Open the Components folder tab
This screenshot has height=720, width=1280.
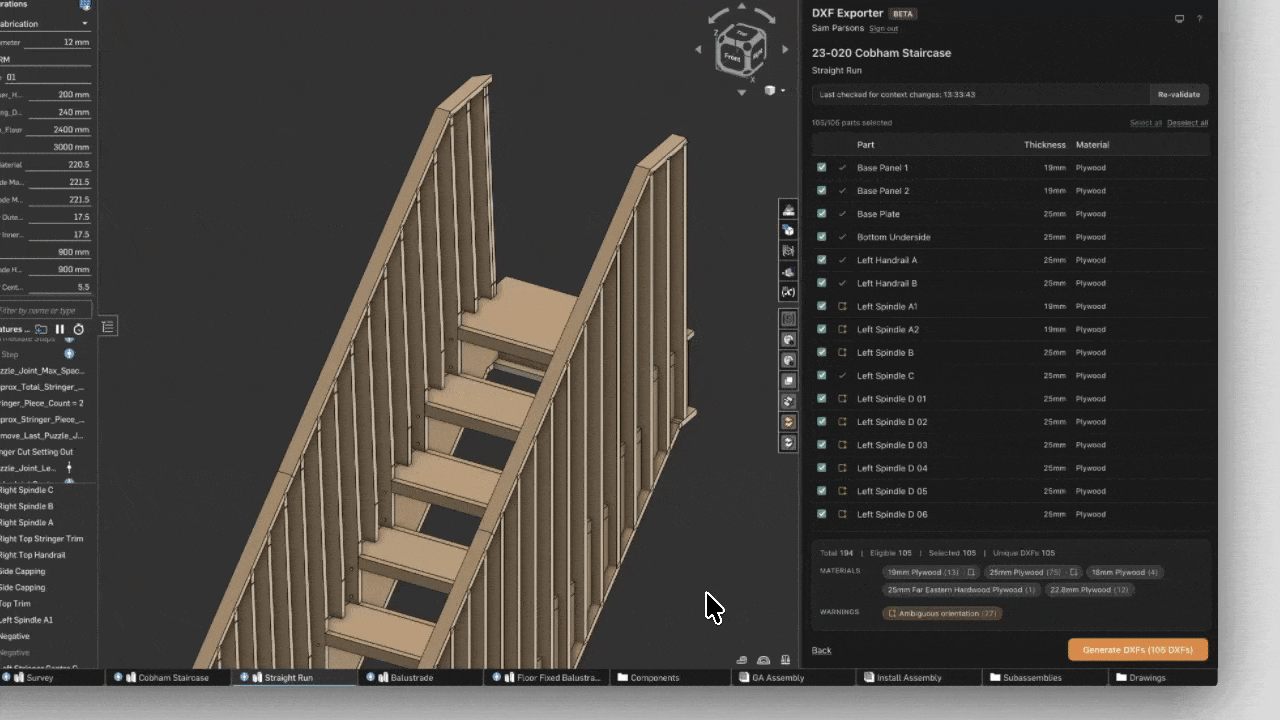click(669, 677)
